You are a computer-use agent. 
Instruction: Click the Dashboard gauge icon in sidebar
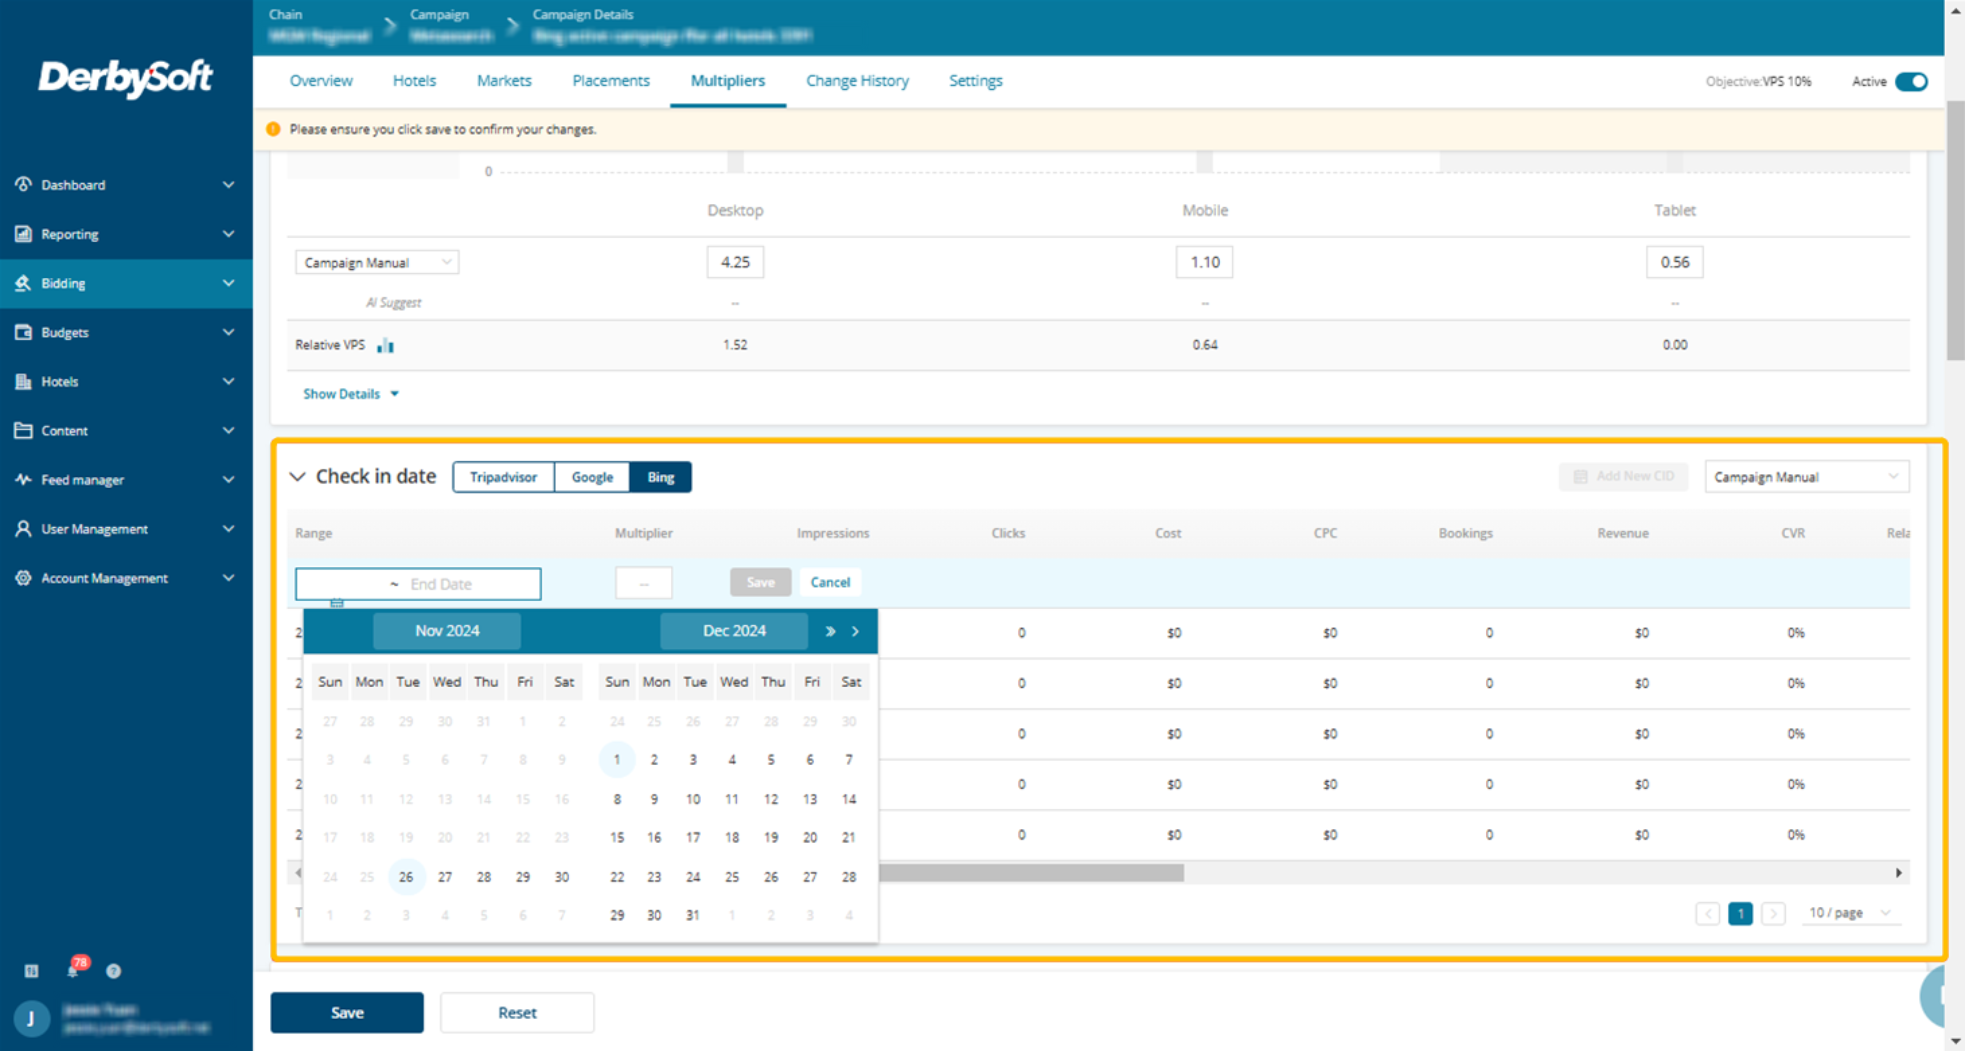23,184
